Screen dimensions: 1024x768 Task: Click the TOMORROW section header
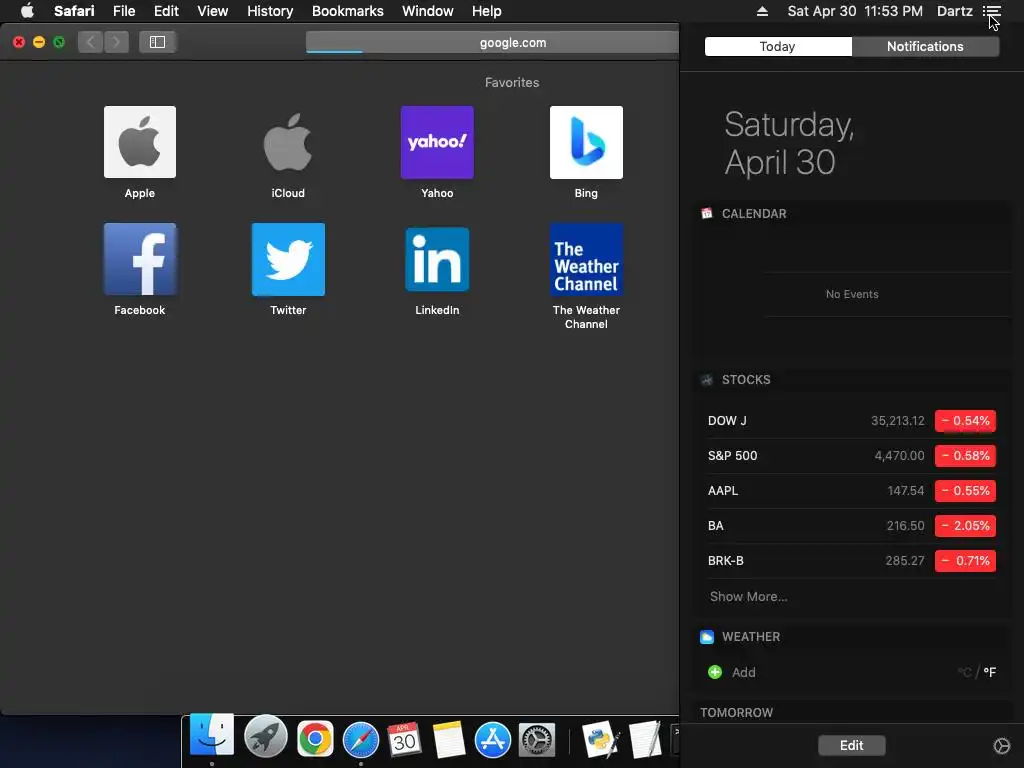point(737,712)
